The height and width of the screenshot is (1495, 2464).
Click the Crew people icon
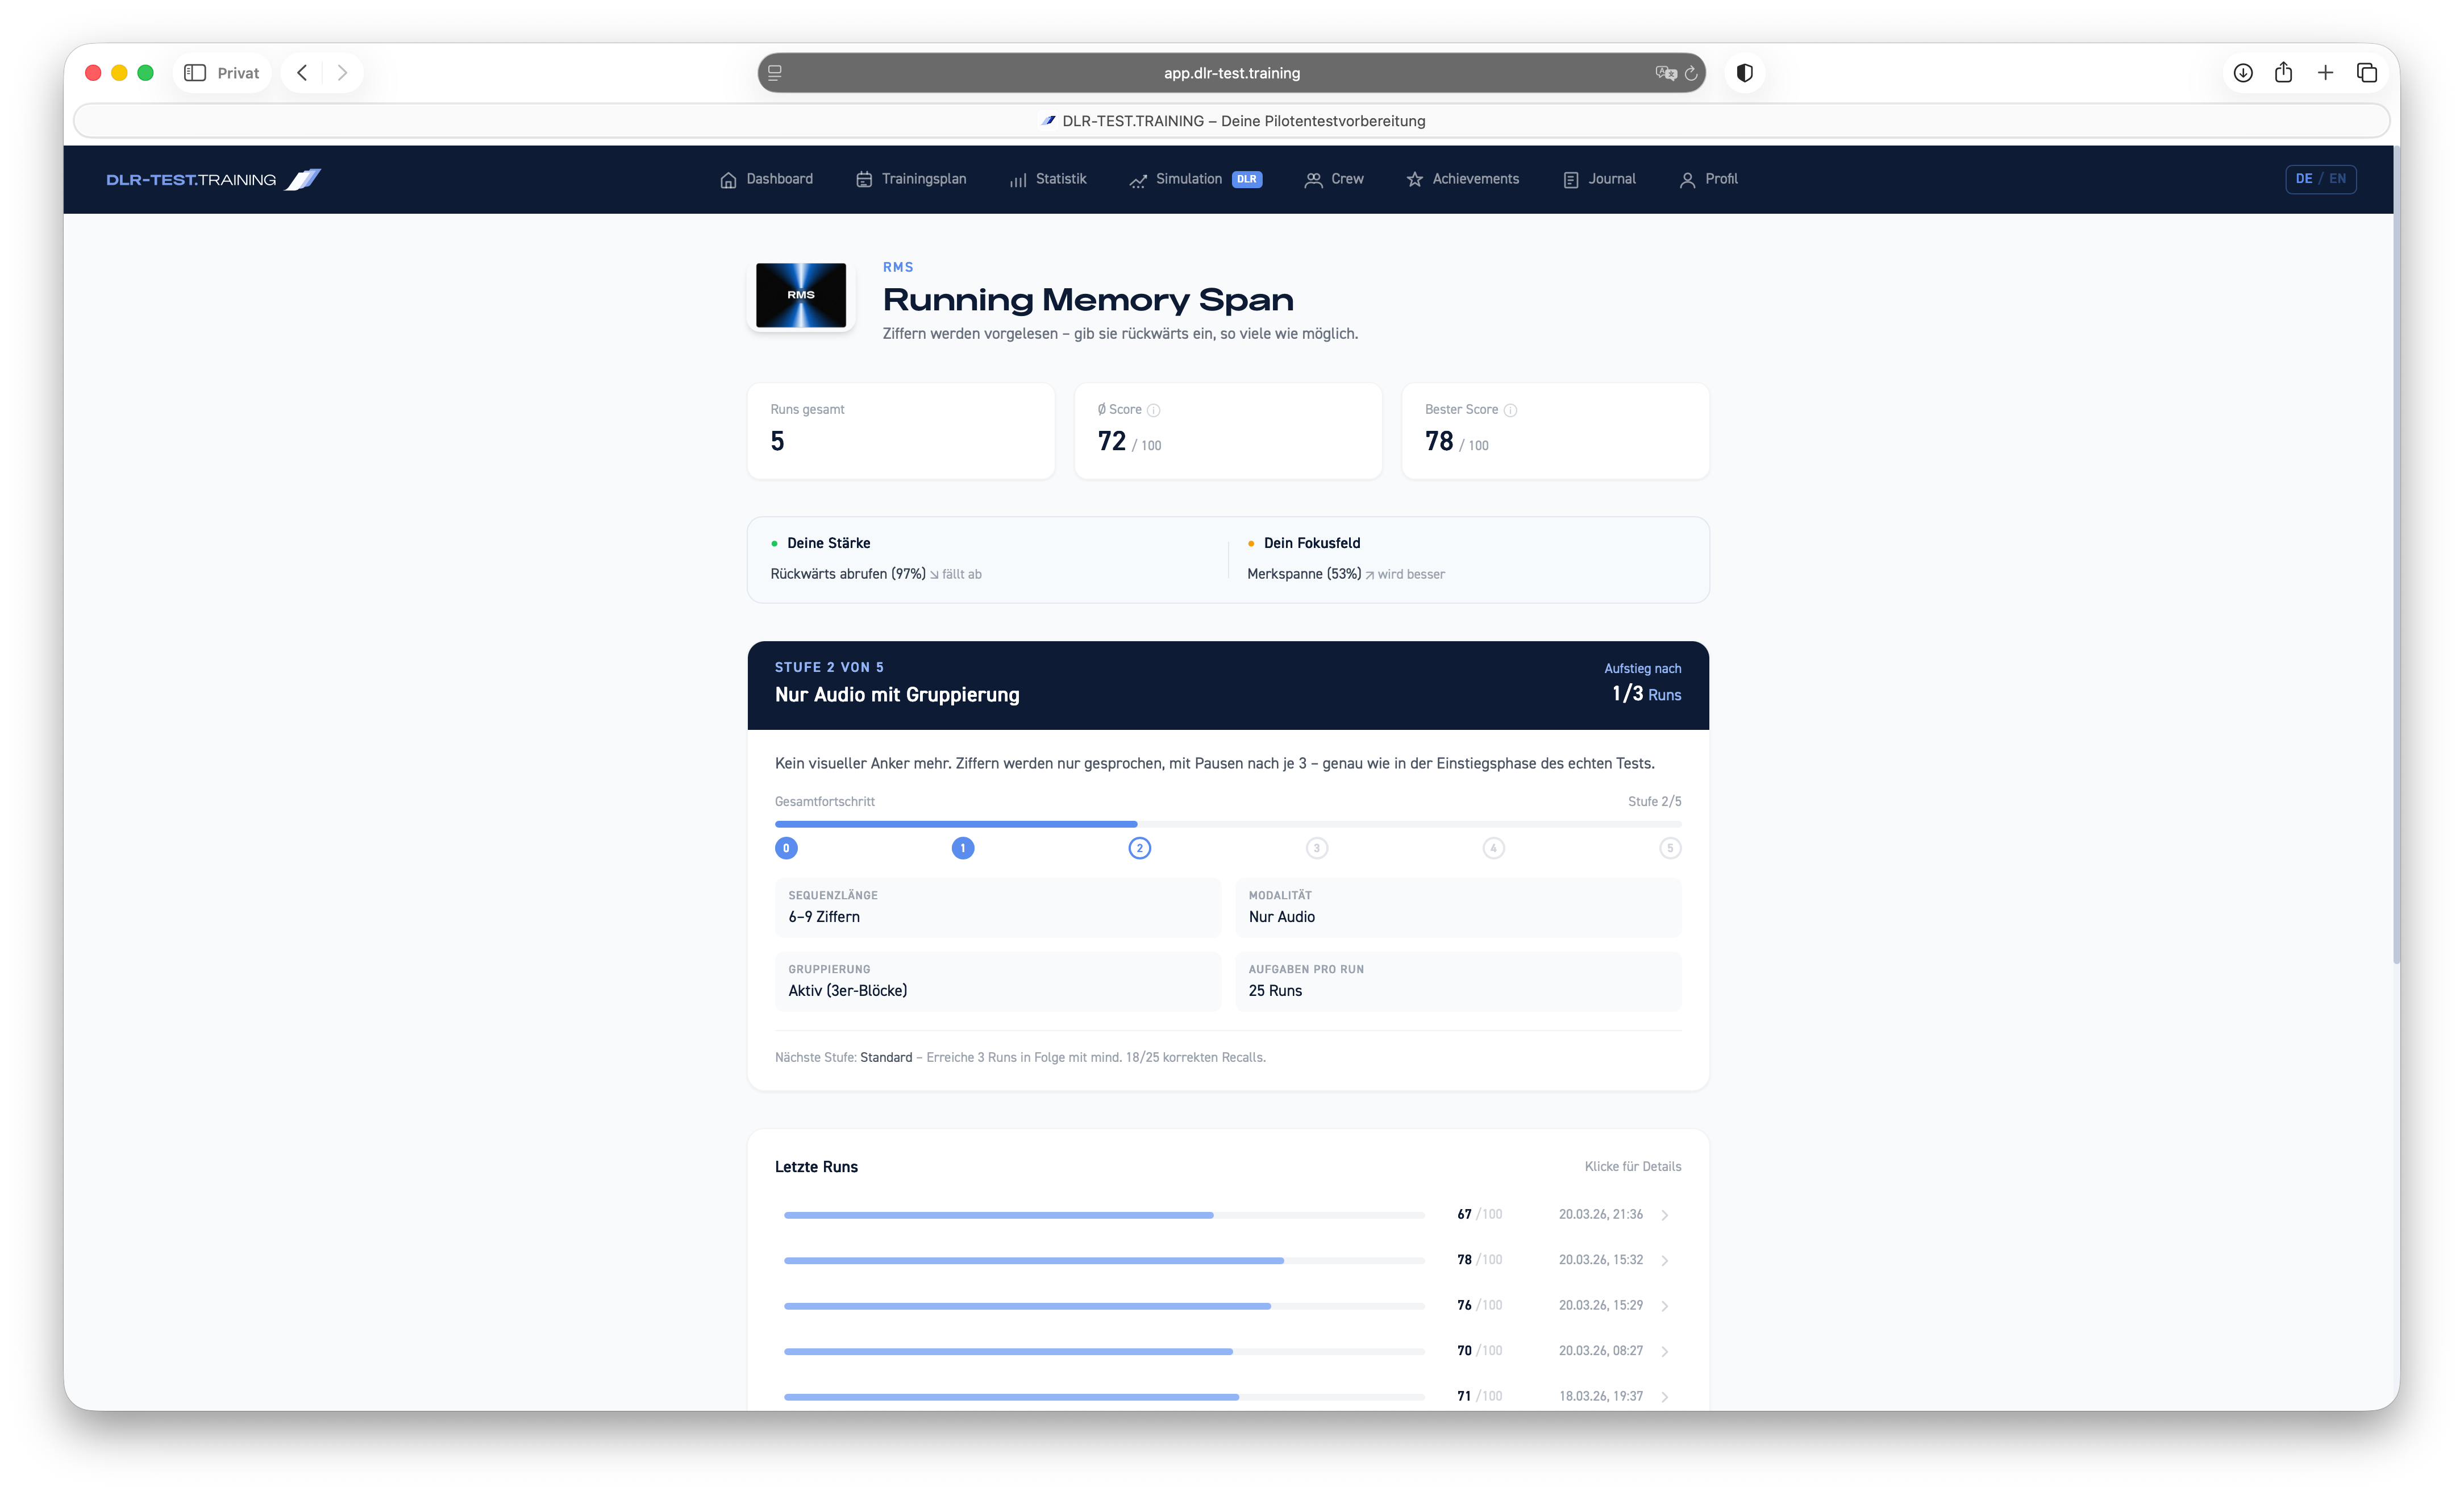(1313, 179)
